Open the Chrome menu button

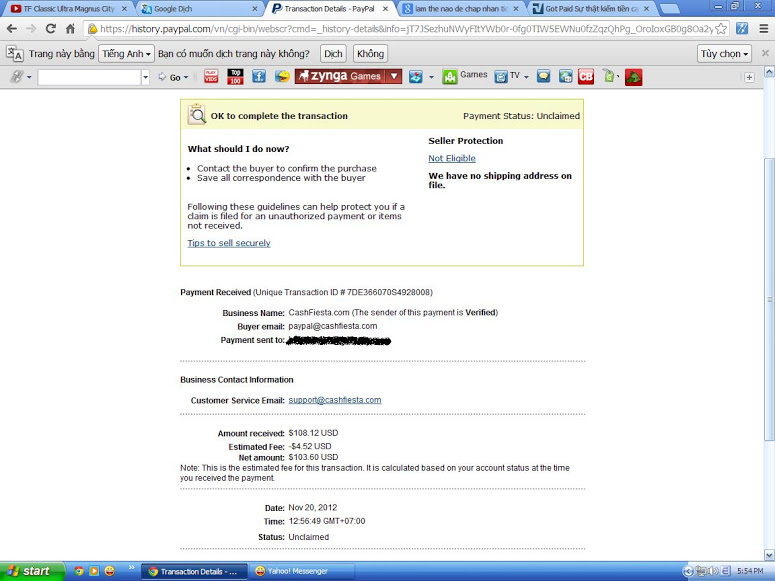[764, 29]
